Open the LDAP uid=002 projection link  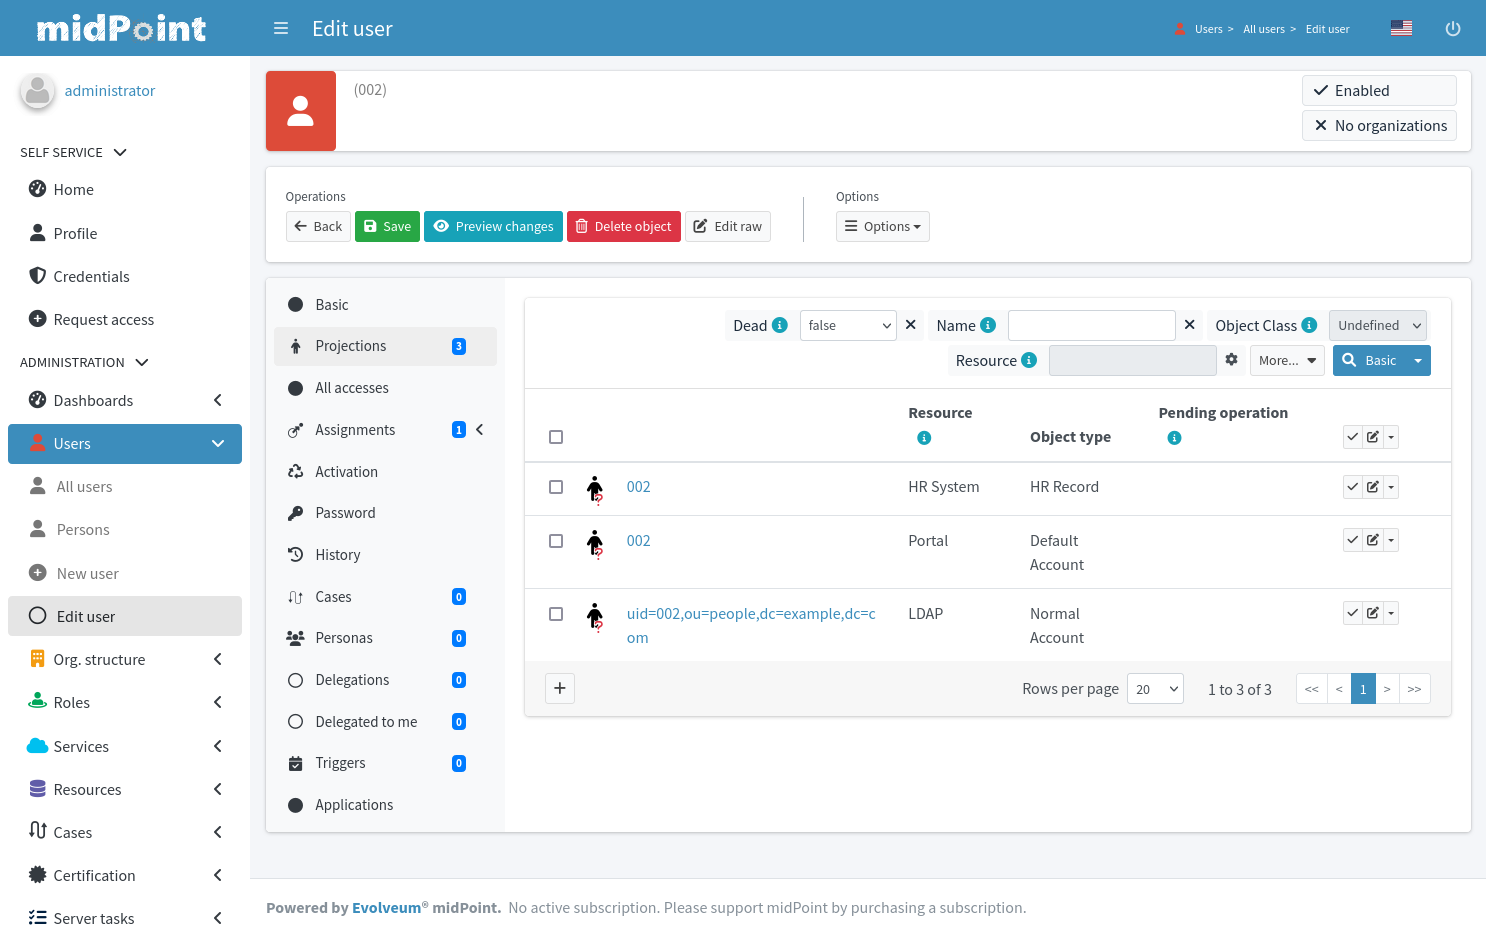pos(750,614)
